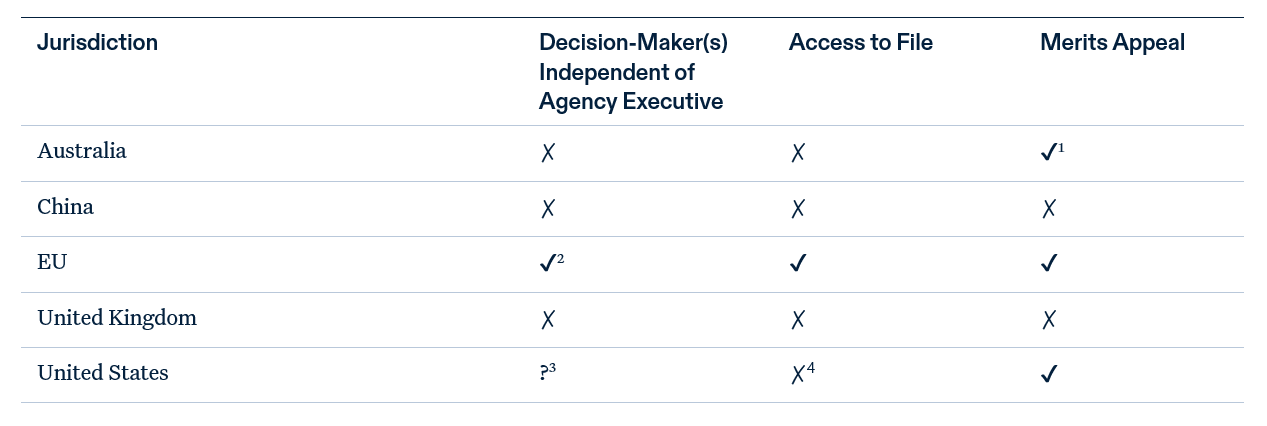Click the EU Merits Appeal check mark
The height and width of the screenshot is (426, 1267).
(1049, 264)
